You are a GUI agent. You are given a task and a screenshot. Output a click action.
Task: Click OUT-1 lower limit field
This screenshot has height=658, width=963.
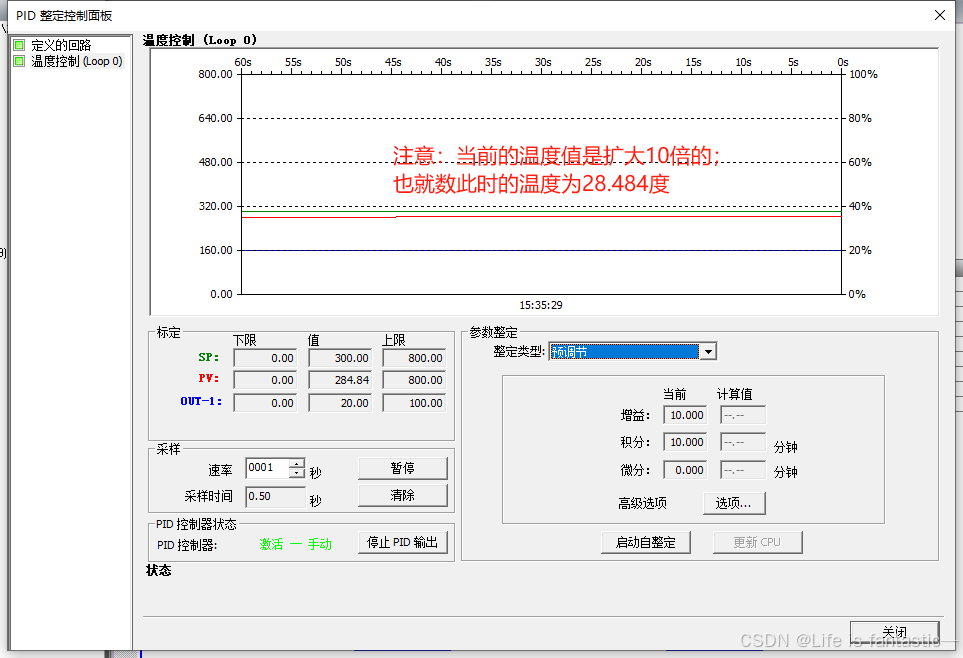265,403
